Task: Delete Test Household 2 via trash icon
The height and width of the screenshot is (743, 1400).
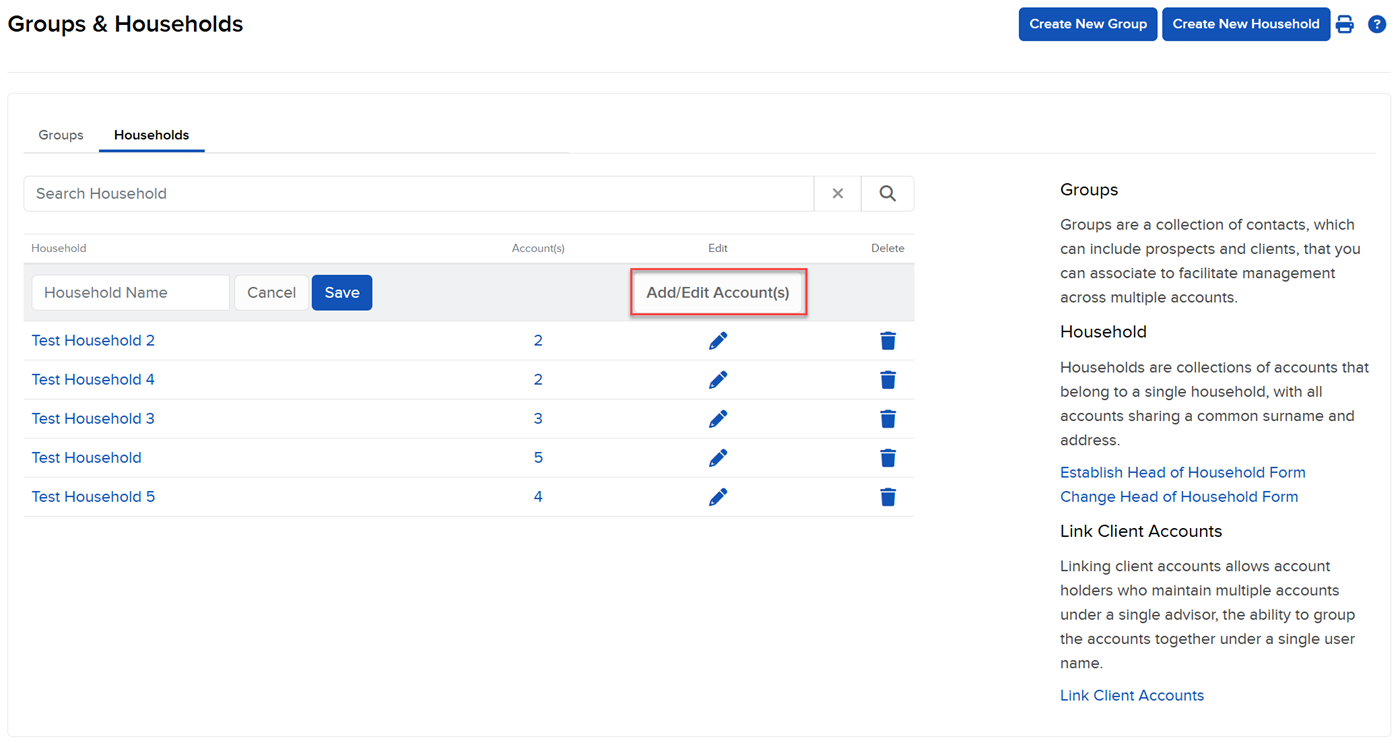Action: click(x=888, y=341)
